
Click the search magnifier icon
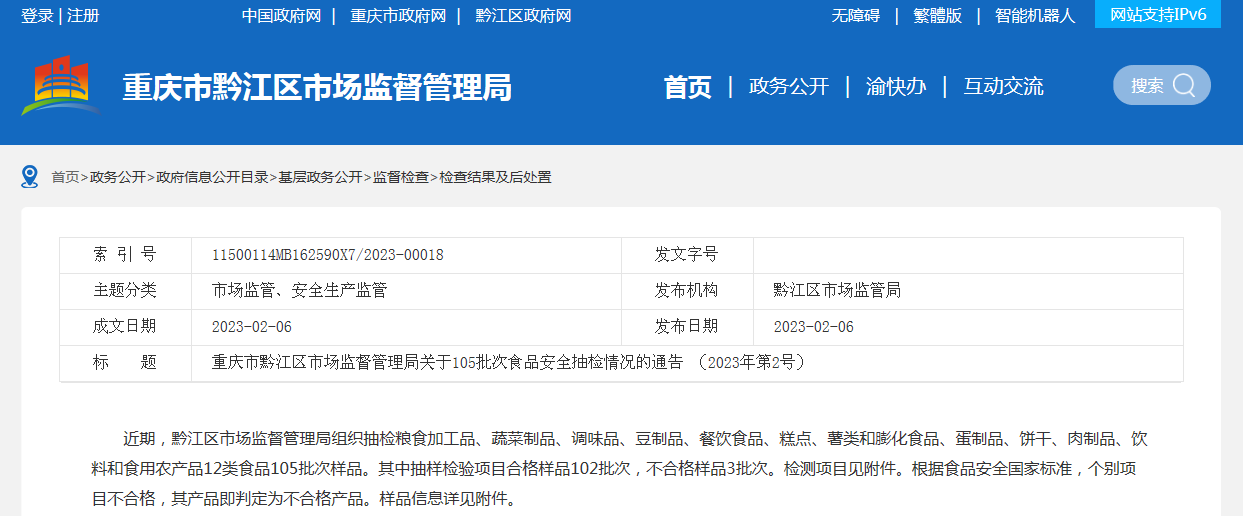pos(1184,86)
